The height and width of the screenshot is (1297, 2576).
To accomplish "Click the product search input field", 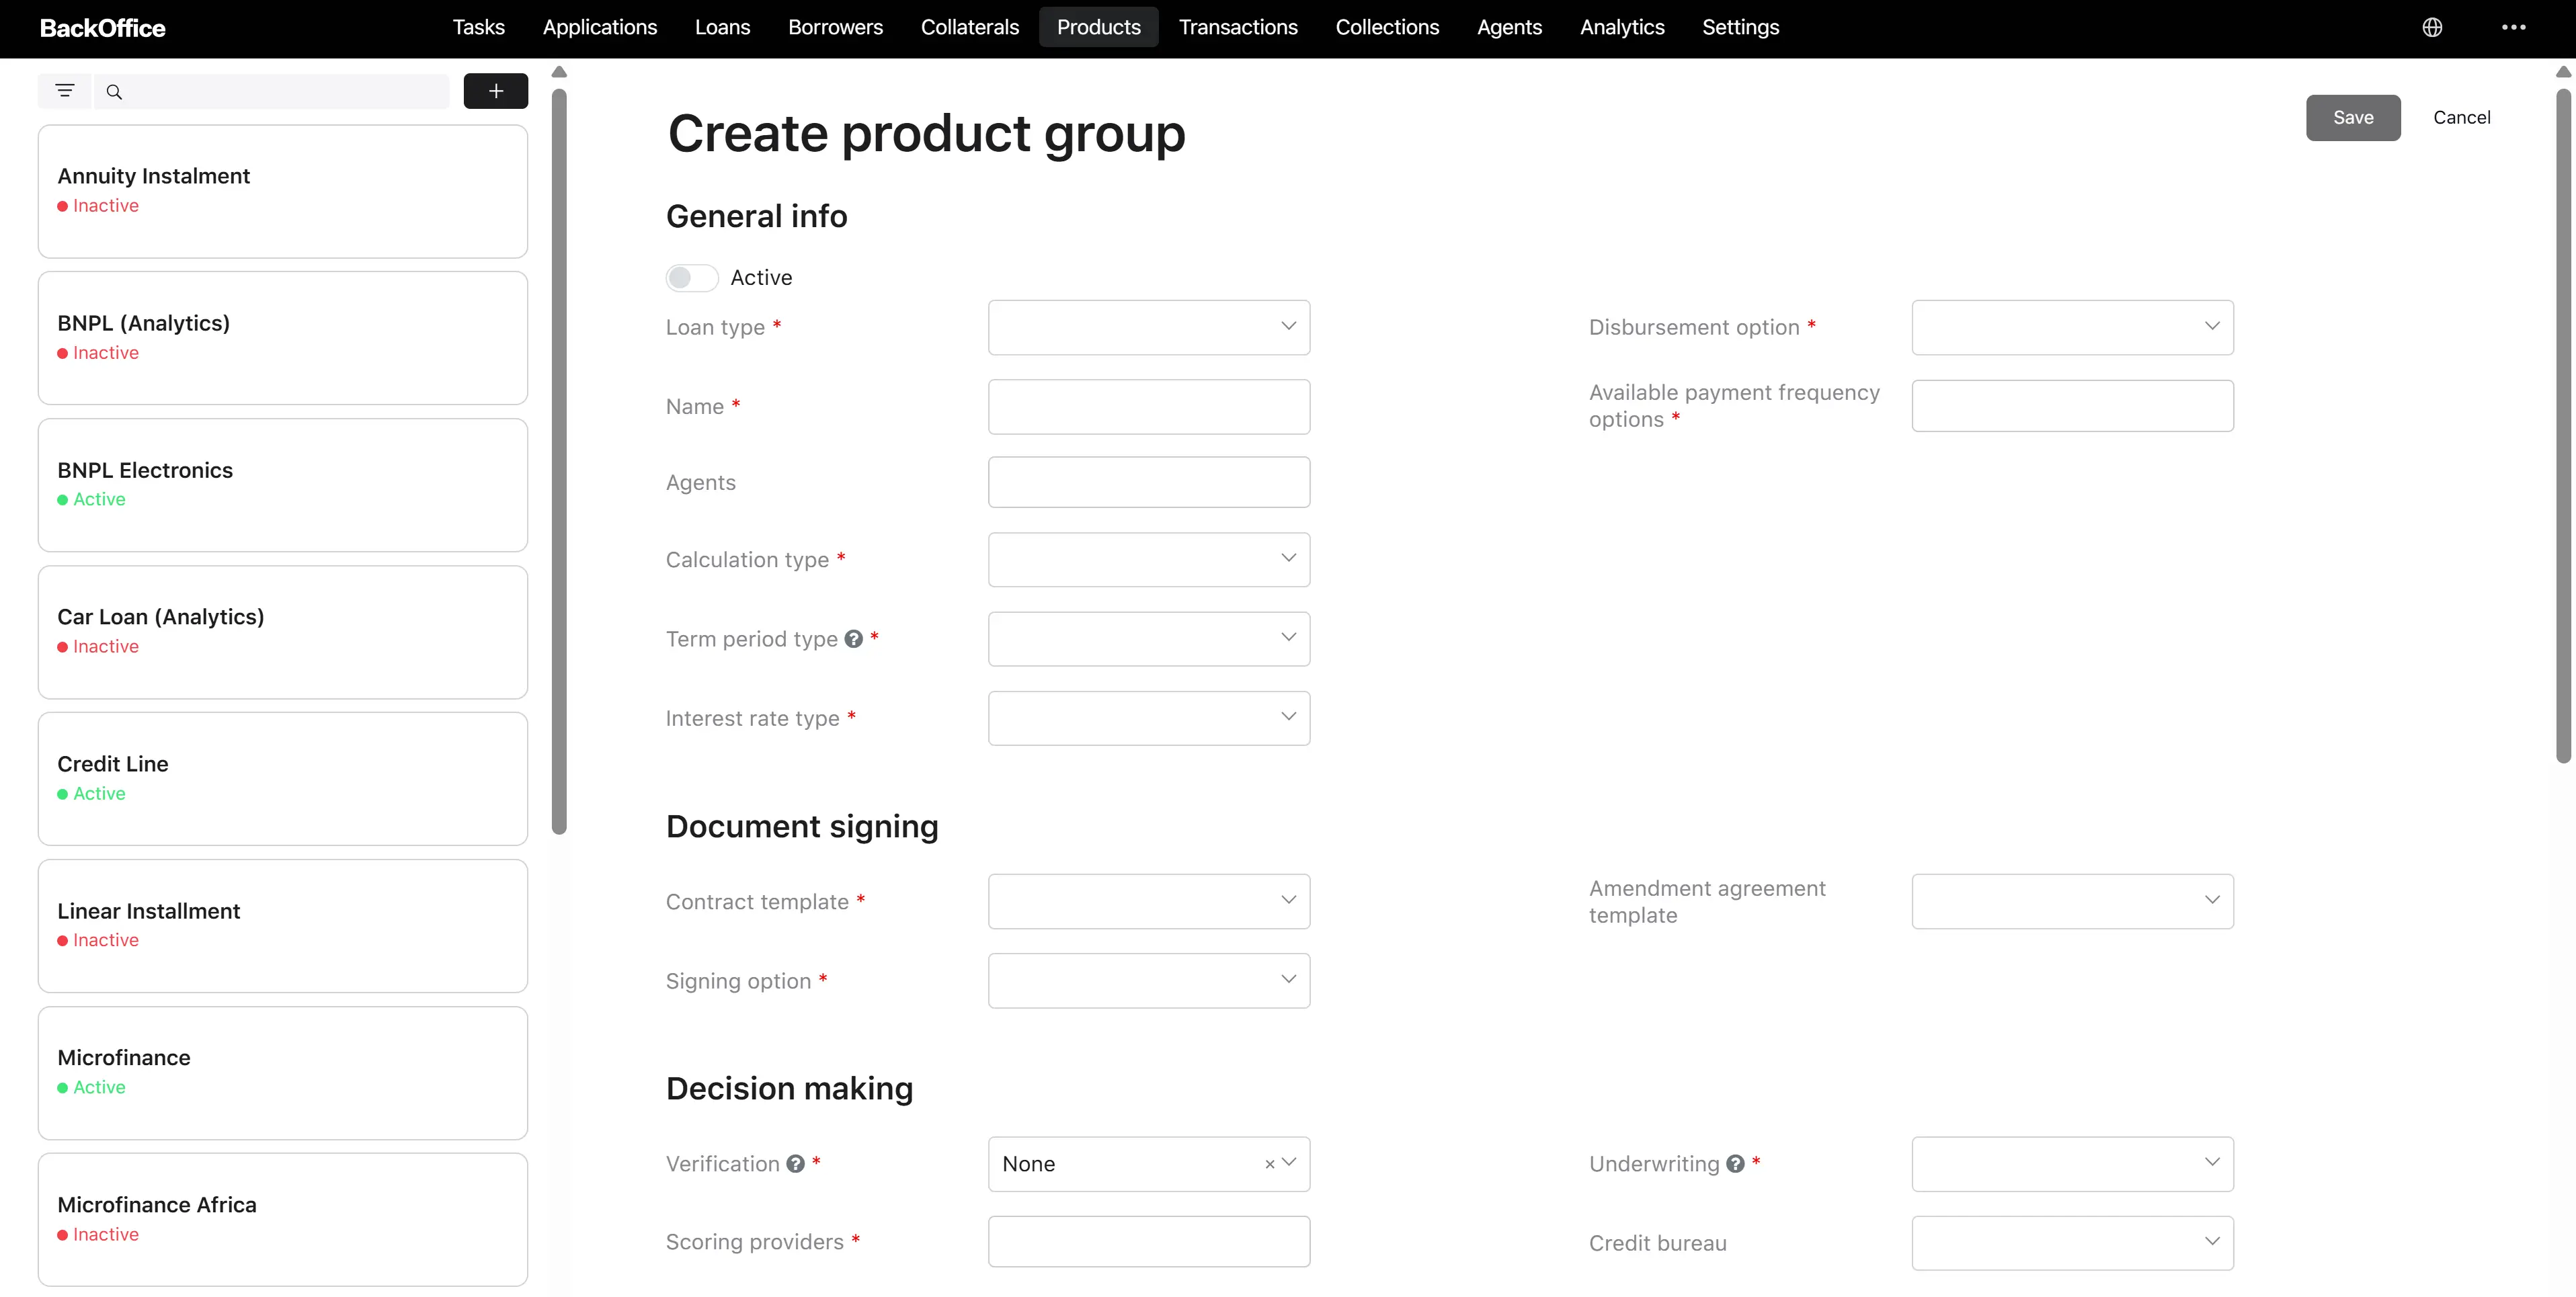I will (272, 91).
